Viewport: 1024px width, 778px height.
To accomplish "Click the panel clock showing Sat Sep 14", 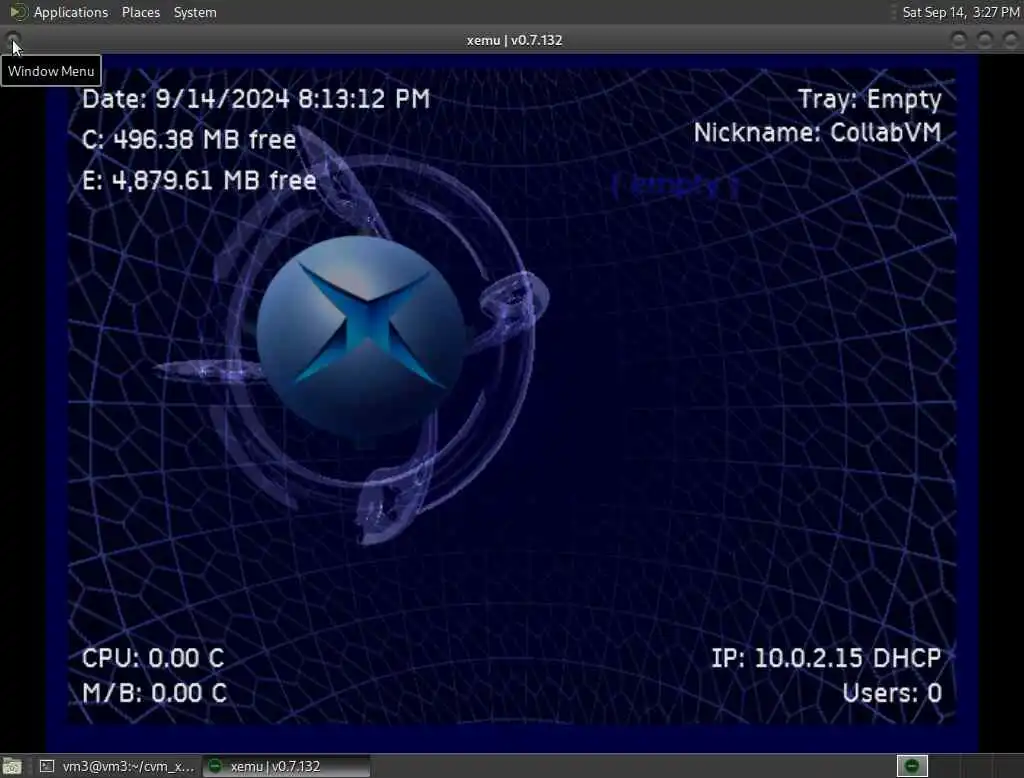I will point(961,12).
